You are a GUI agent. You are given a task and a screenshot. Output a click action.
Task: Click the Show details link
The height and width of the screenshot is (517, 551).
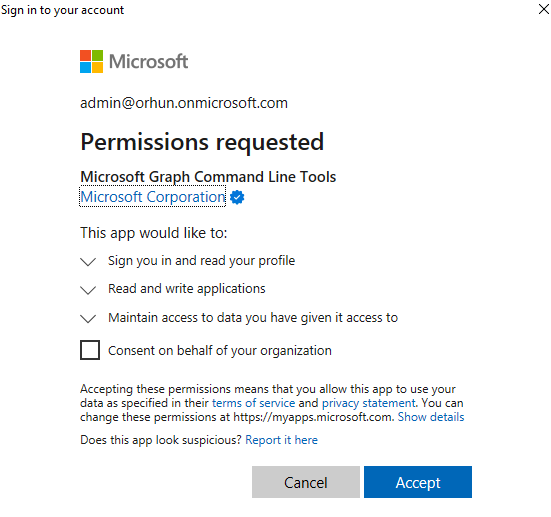point(431,417)
